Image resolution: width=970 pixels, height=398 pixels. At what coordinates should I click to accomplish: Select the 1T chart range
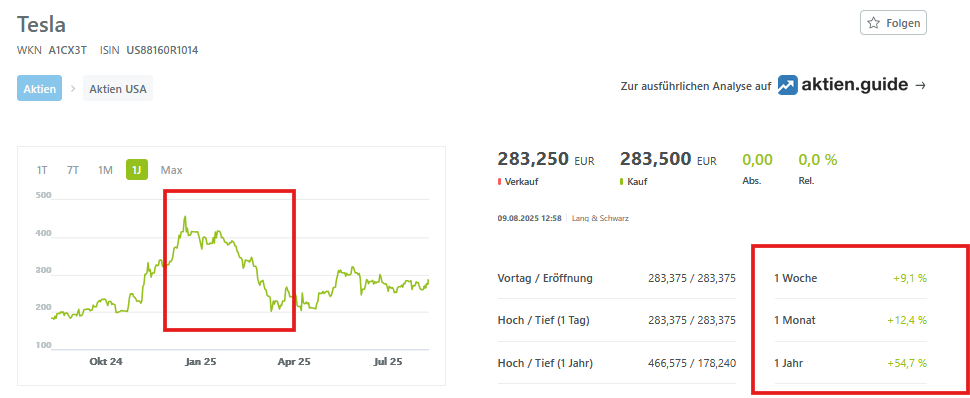42,170
